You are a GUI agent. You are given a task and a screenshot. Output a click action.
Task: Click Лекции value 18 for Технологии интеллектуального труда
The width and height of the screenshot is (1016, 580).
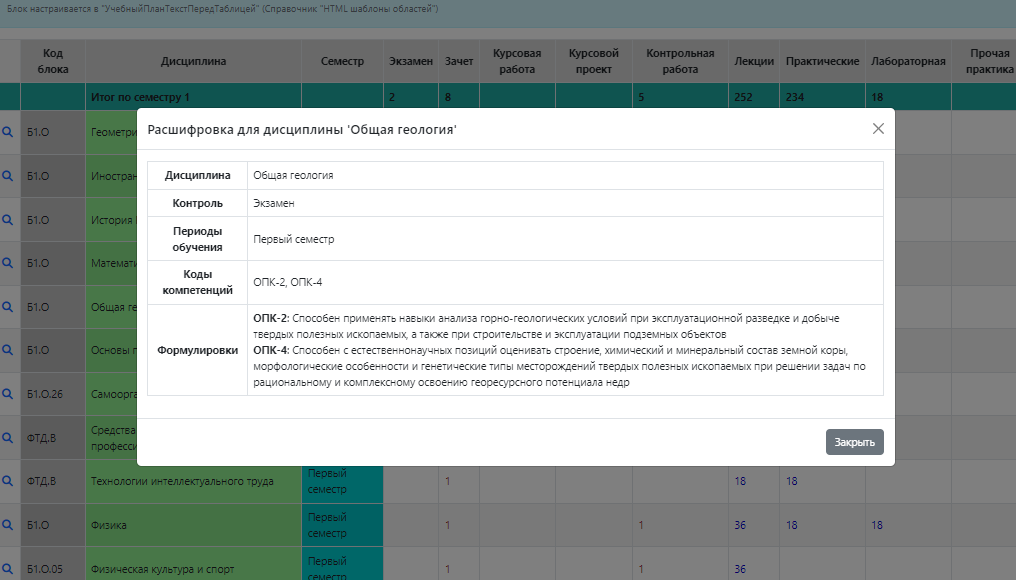click(741, 481)
